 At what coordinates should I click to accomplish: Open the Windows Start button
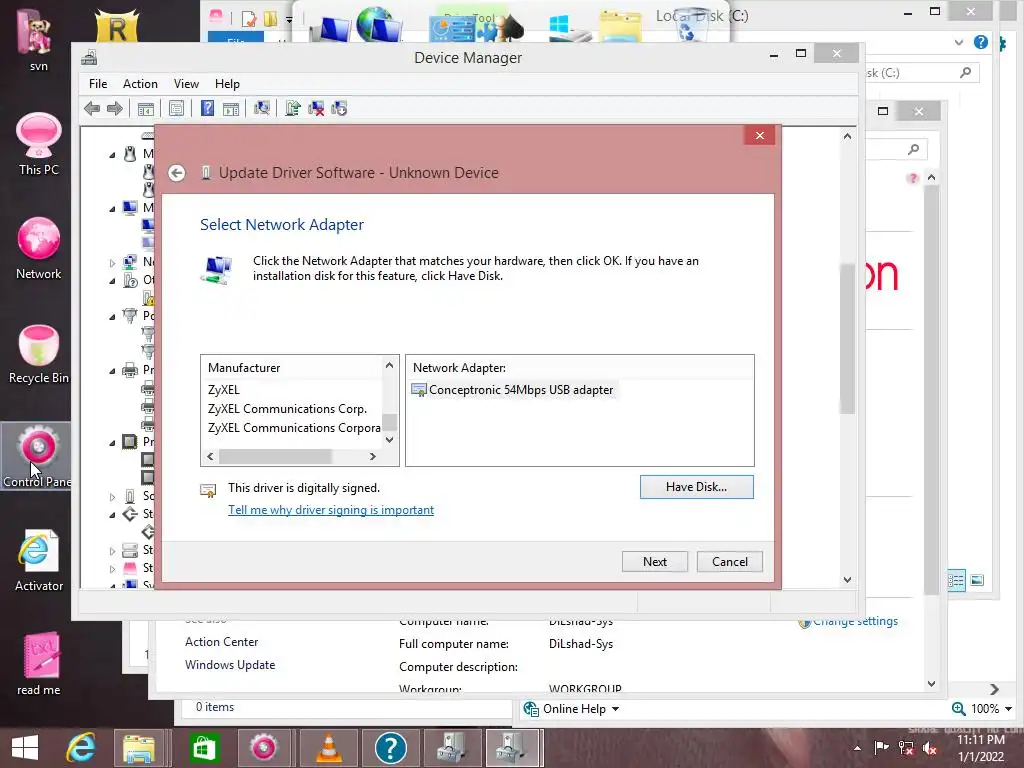pyautogui.click(x=25, y=748)
